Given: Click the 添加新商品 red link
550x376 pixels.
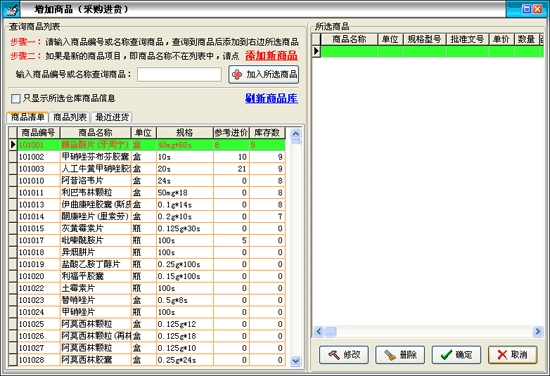Looking at the screenshot, I should pos(271,55).
